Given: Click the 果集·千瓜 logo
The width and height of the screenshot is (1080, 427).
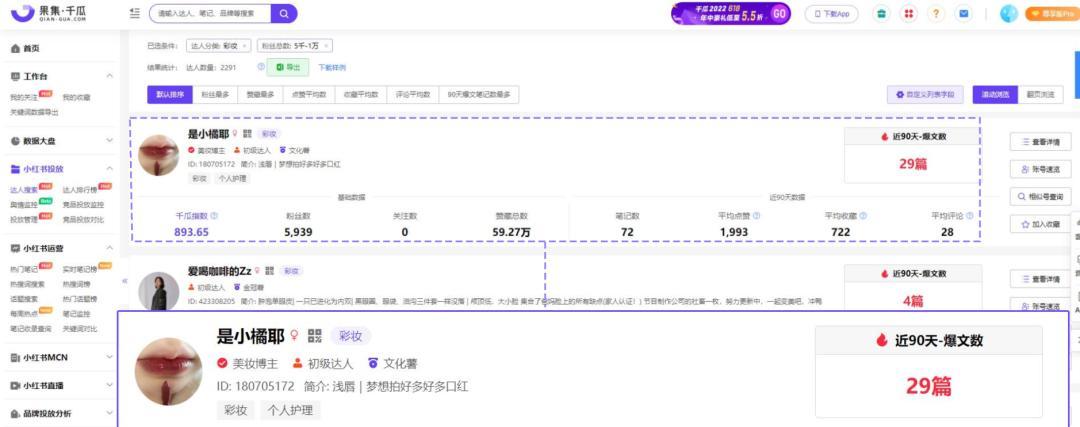Looking at the screenshot, I should pyautogui.click(x=48, y=12).
